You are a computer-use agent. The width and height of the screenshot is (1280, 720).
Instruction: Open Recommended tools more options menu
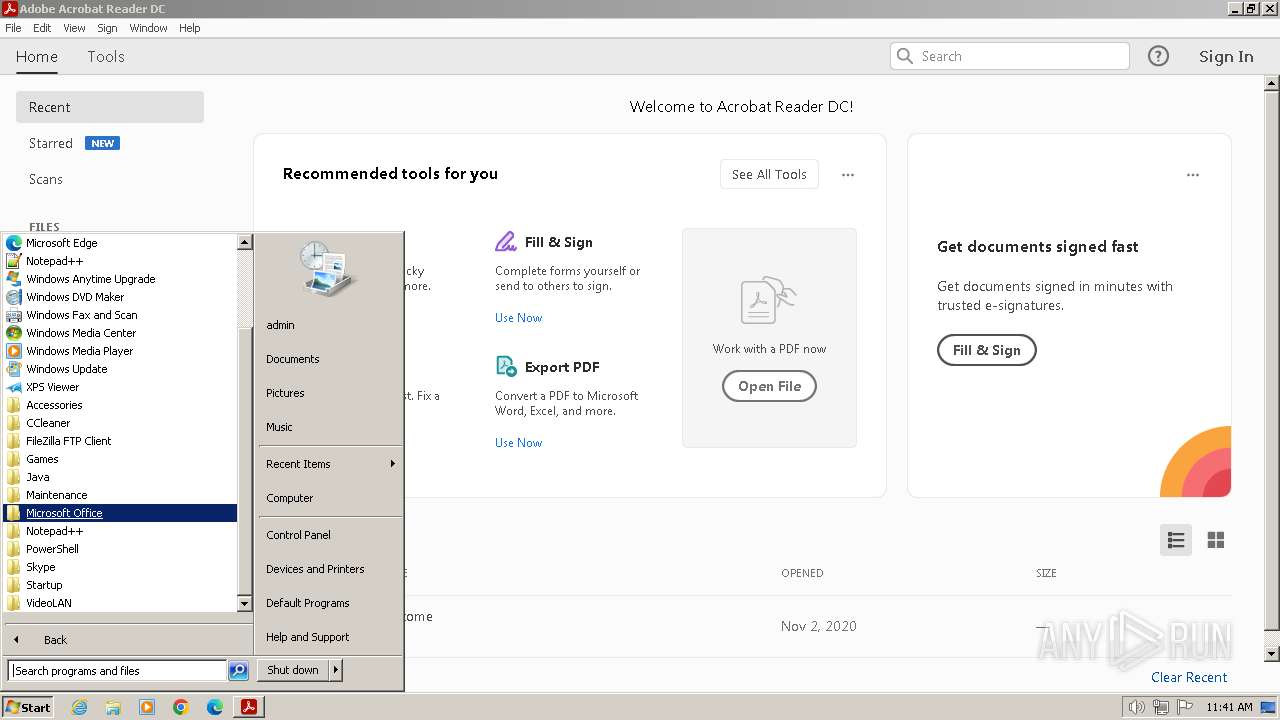848,175
